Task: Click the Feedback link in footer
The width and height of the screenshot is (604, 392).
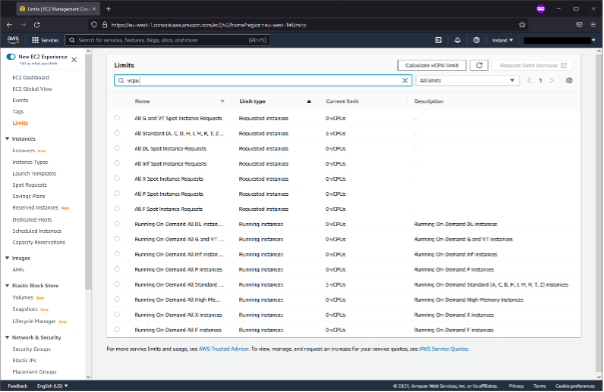Action: point(17,386)
